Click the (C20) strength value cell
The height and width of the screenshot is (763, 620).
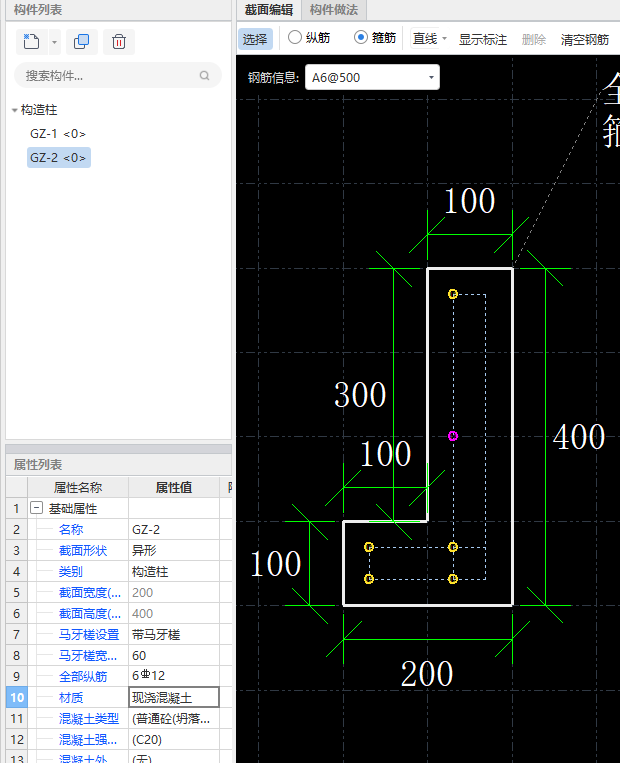tap(174, 740)
